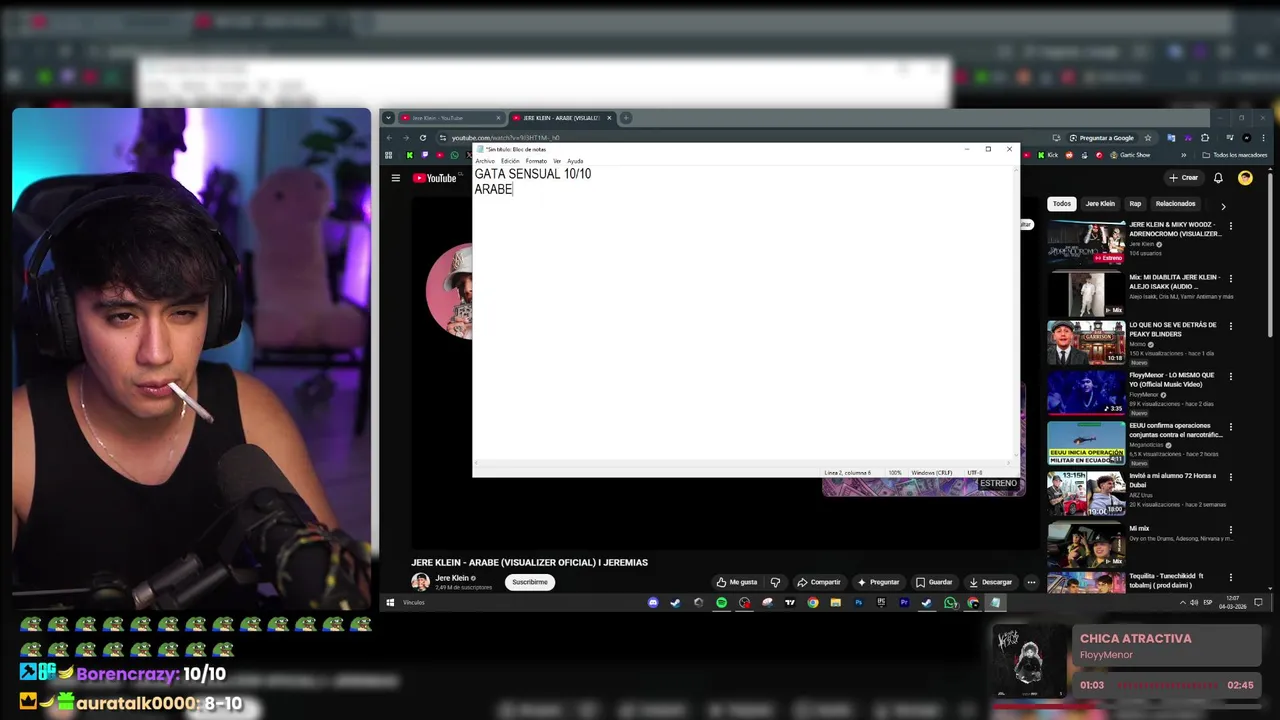Open Notepad Archivo menu
Screen dimensions: 1280x720
pyautogui.click(x=485, y=161)
